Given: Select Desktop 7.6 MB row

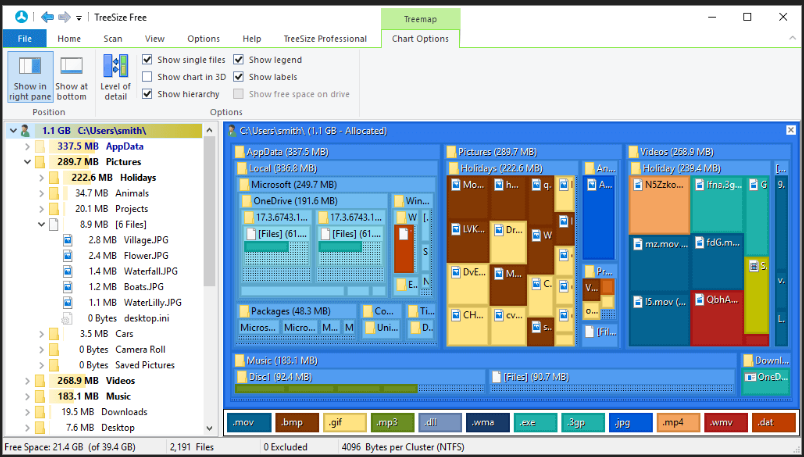Looking at the screenshot, I should [105, 427].
